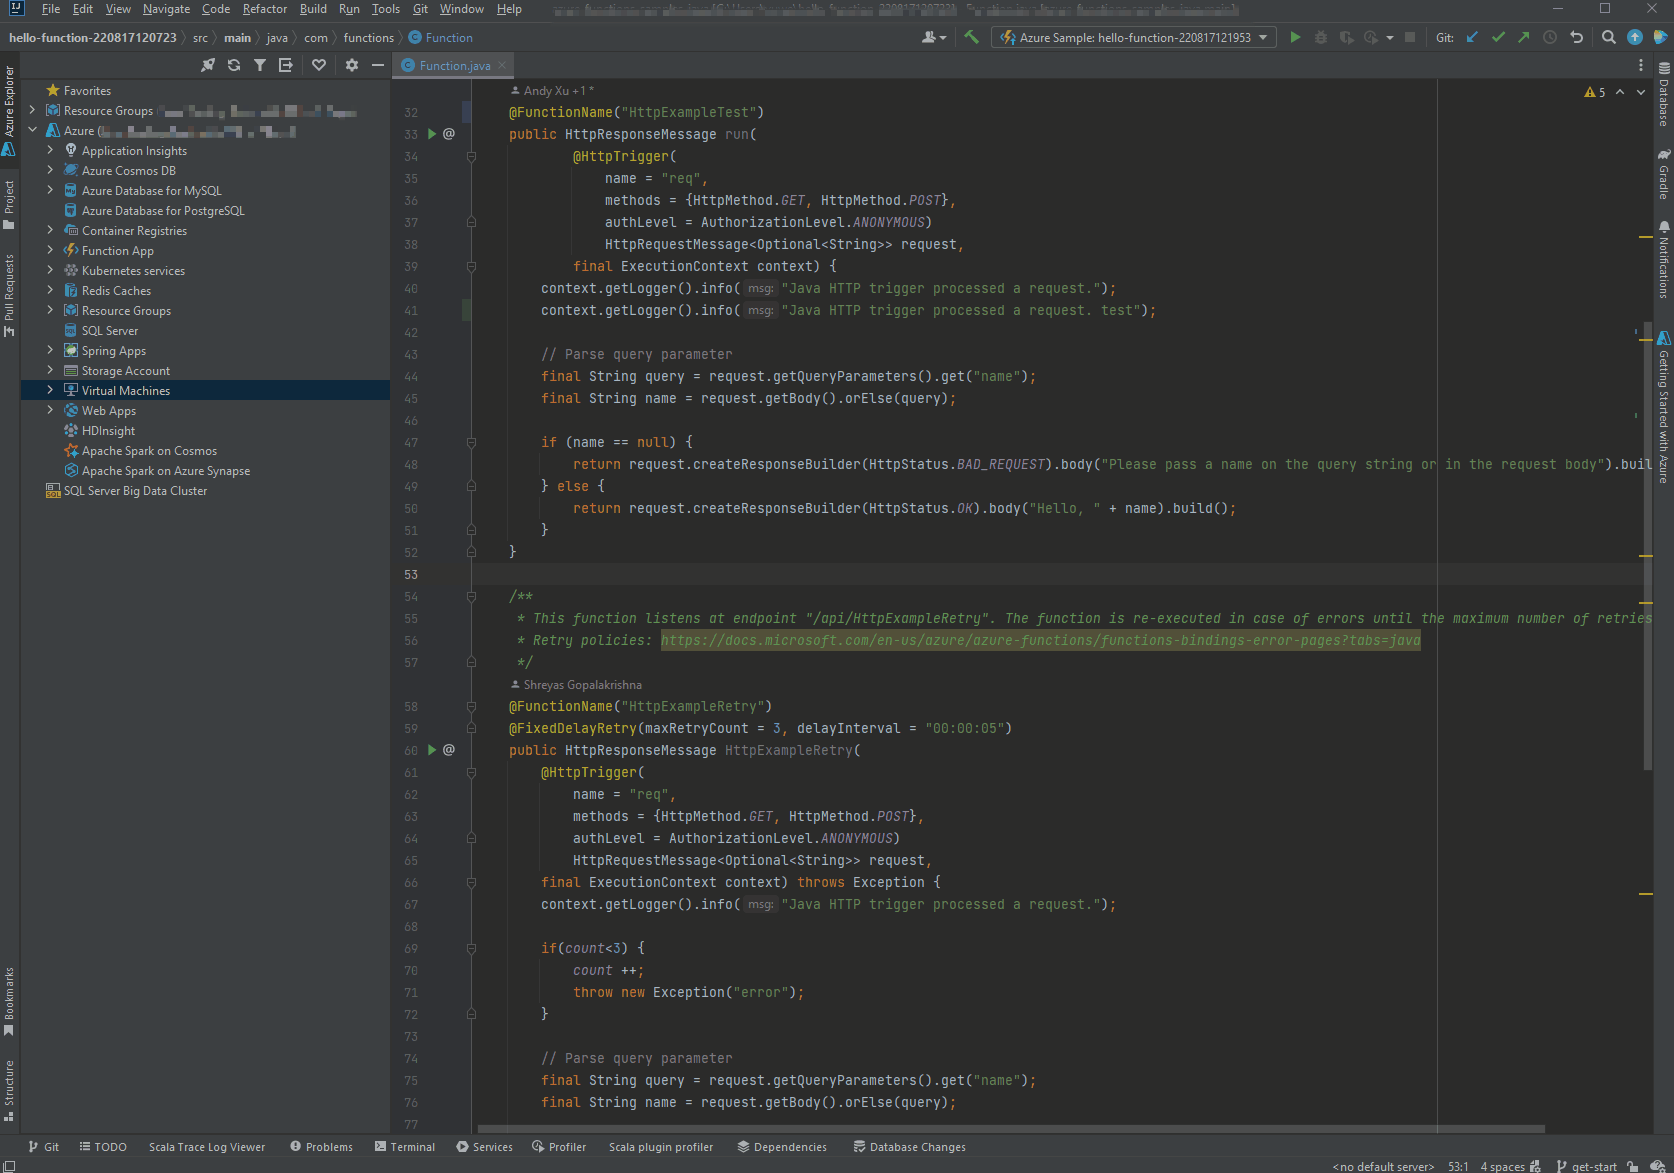
Task: Click the editor horizontal scrollbar
Action: 1010,1129
